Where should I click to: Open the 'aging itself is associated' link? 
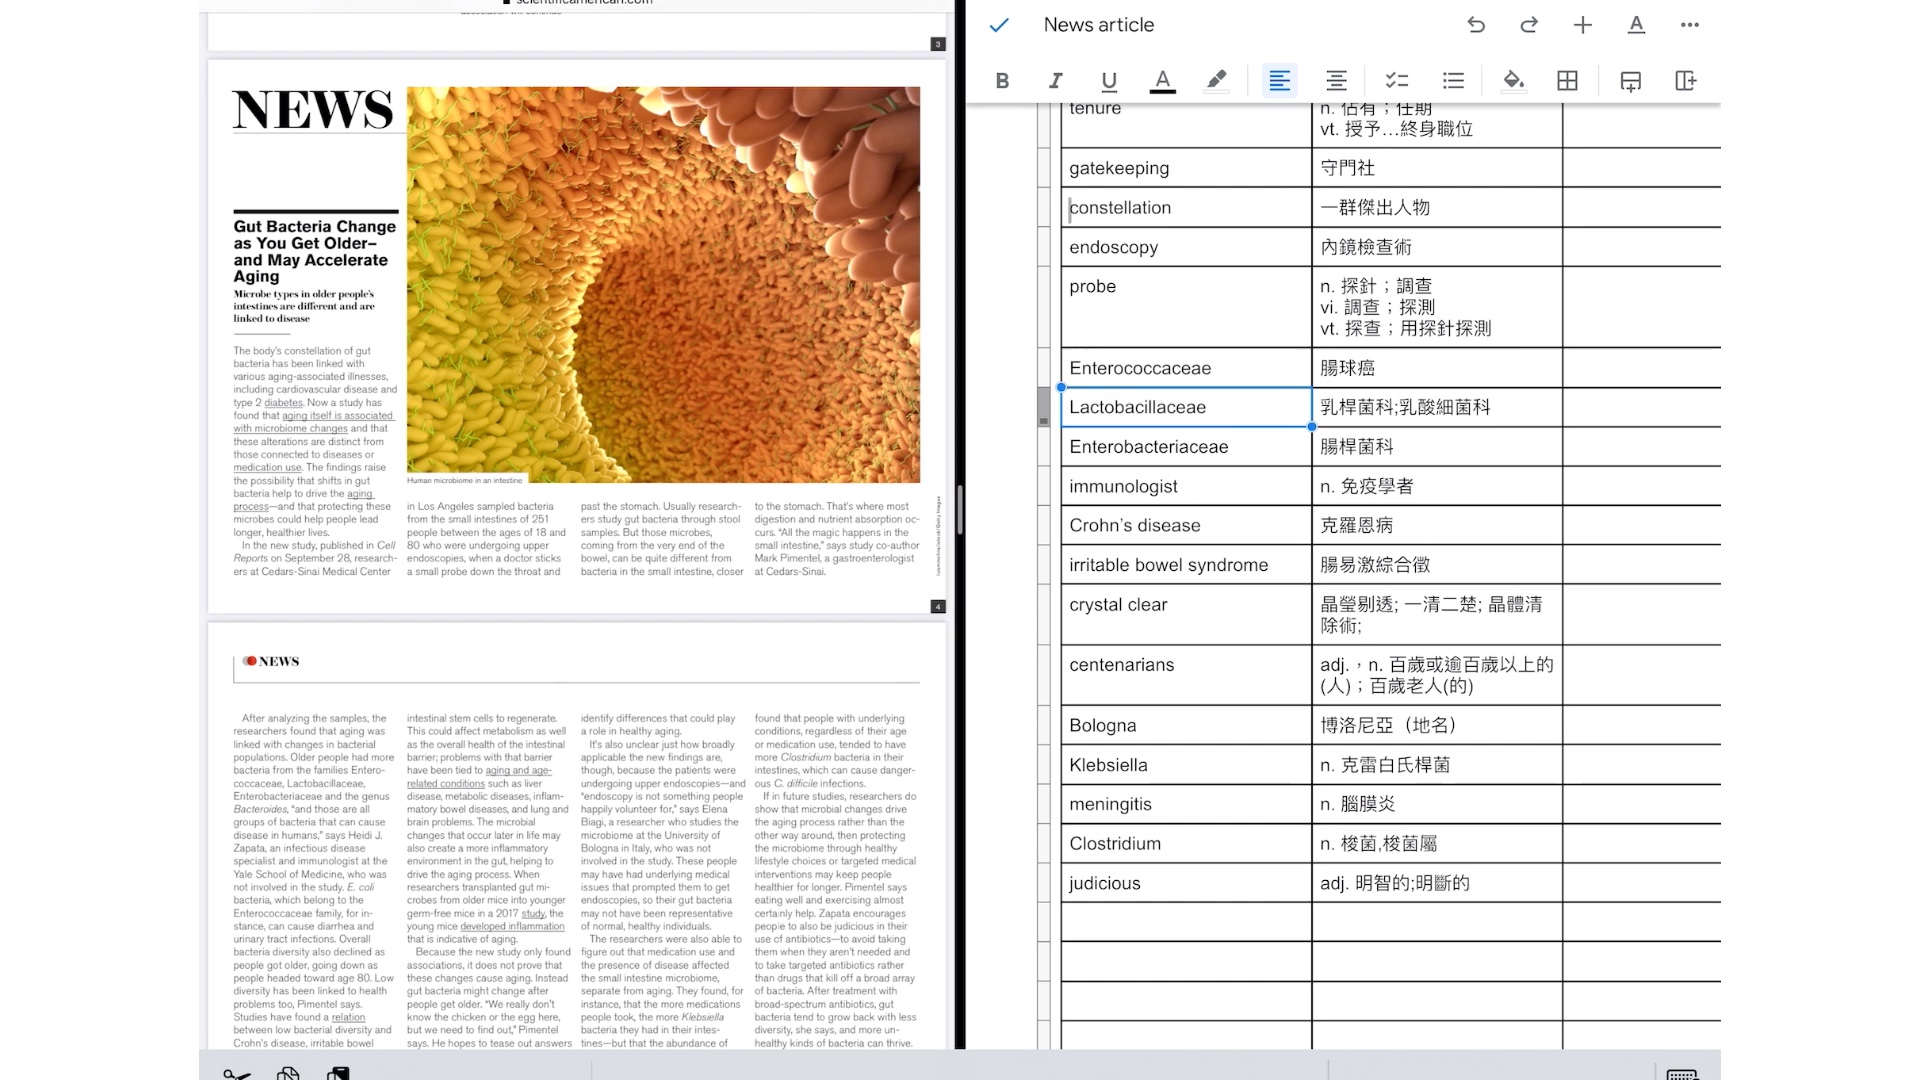[x=337, y=416]
